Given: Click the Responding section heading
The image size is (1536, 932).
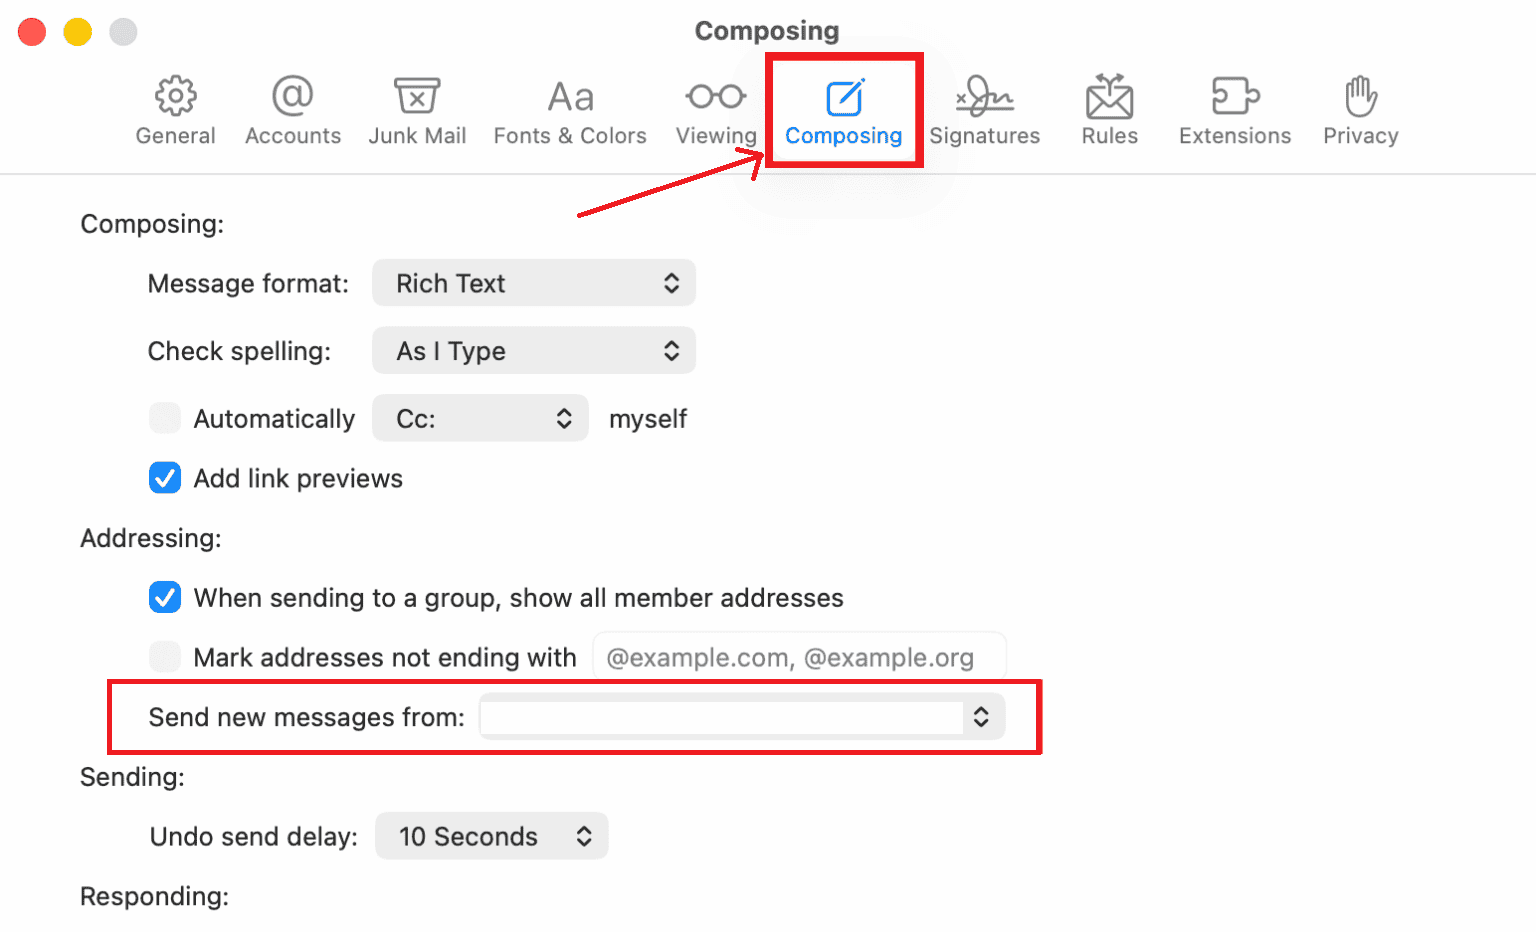Looking at the screenshot, I should point(154,896).
